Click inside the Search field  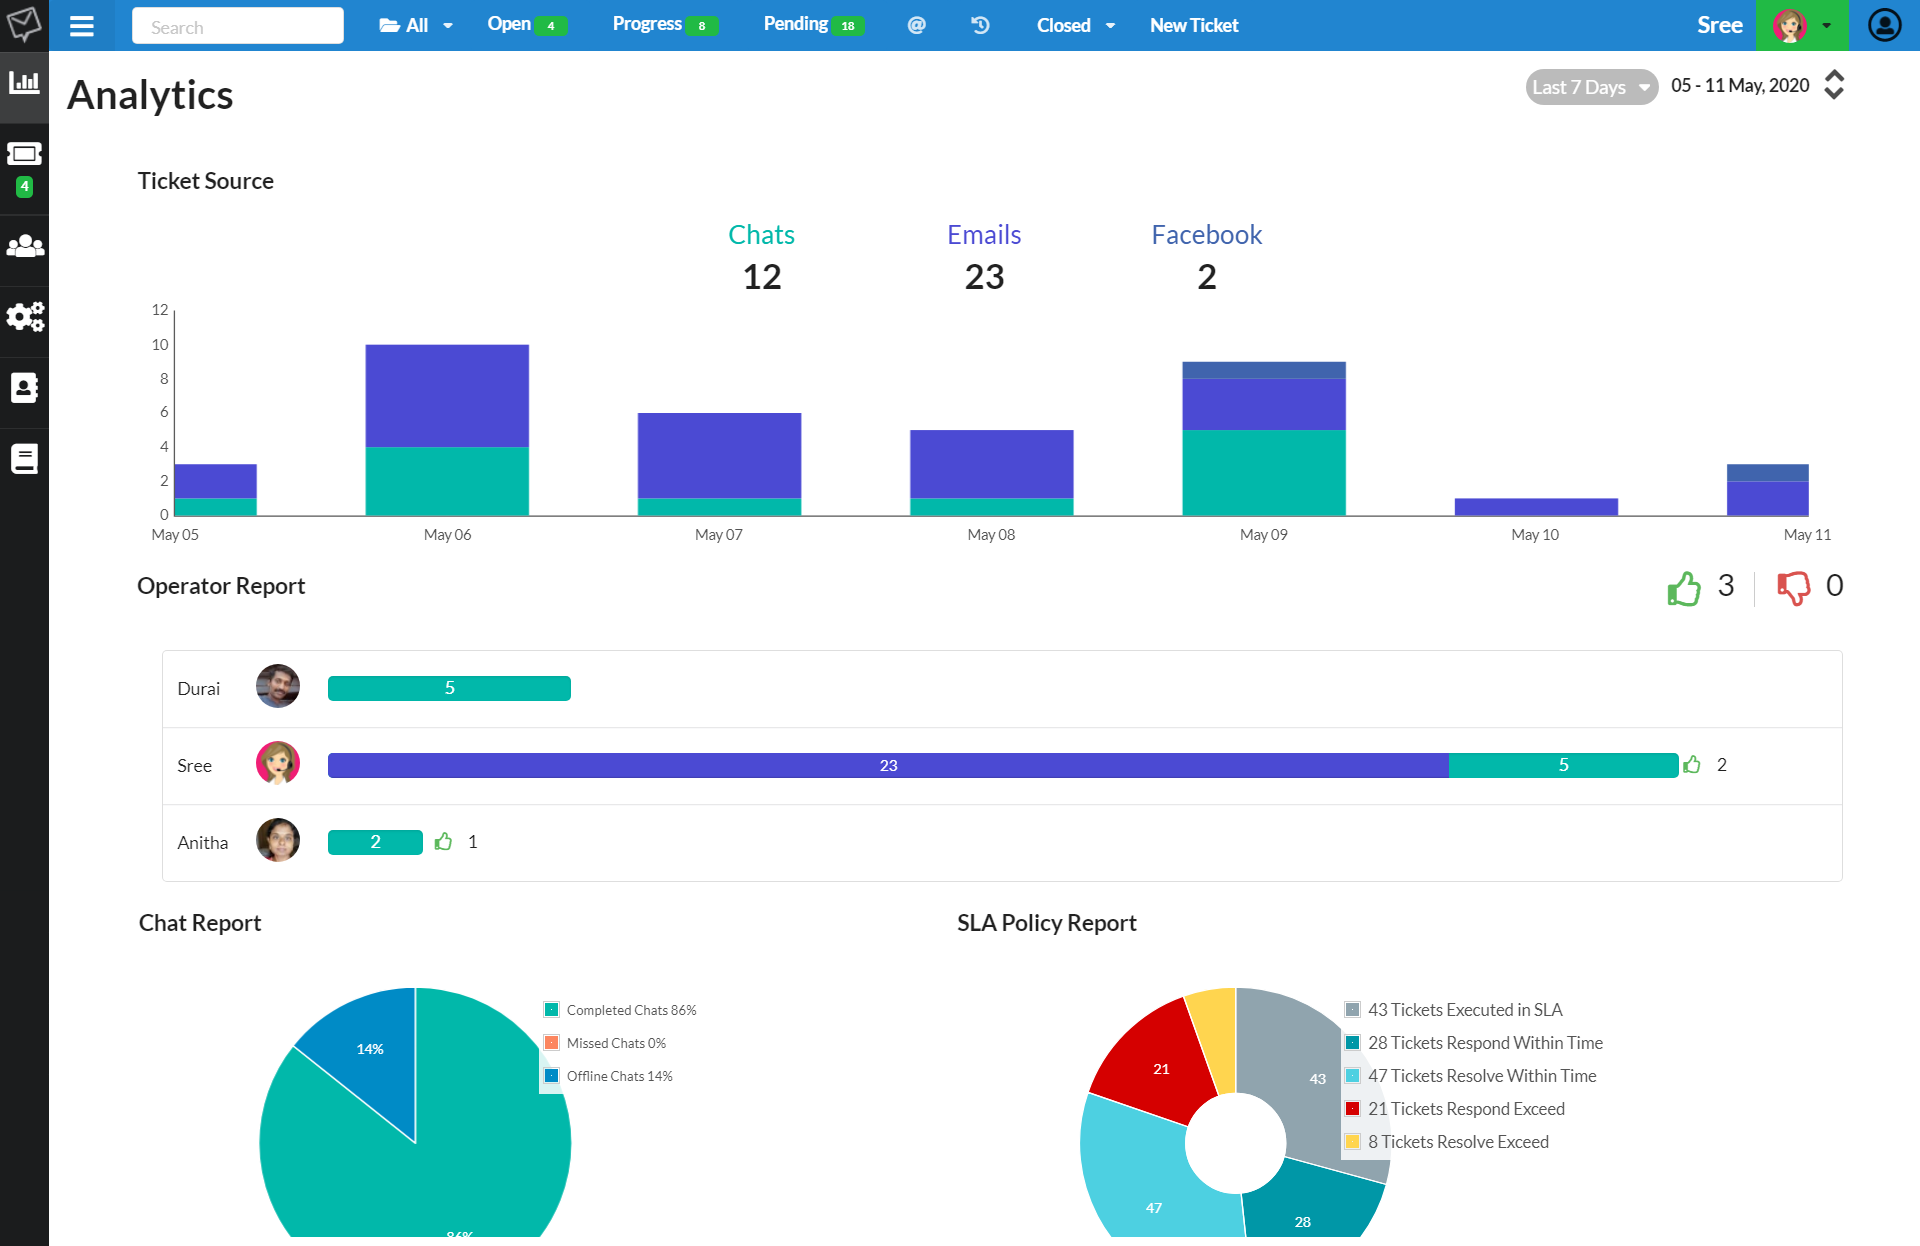238,26
